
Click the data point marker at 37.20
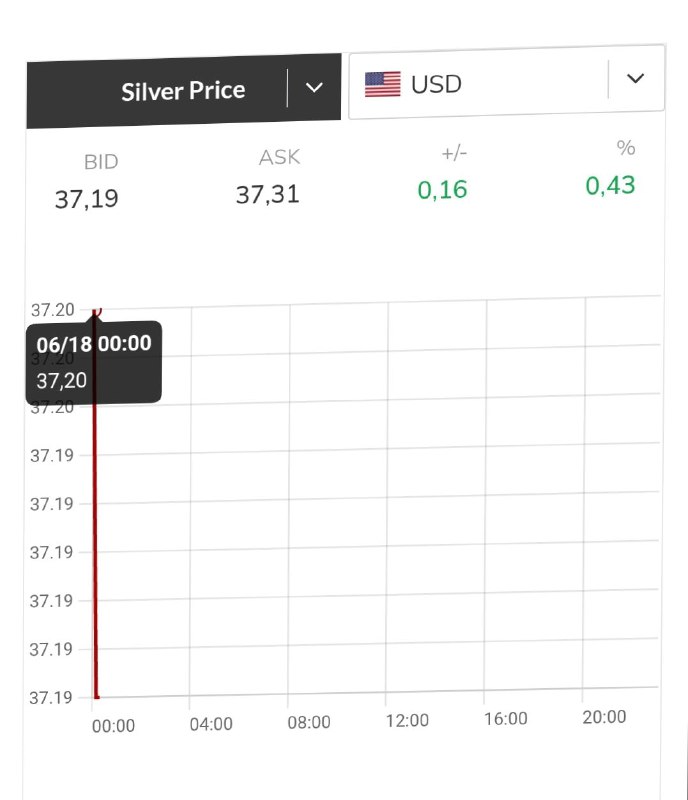click(x=96, y=311)
